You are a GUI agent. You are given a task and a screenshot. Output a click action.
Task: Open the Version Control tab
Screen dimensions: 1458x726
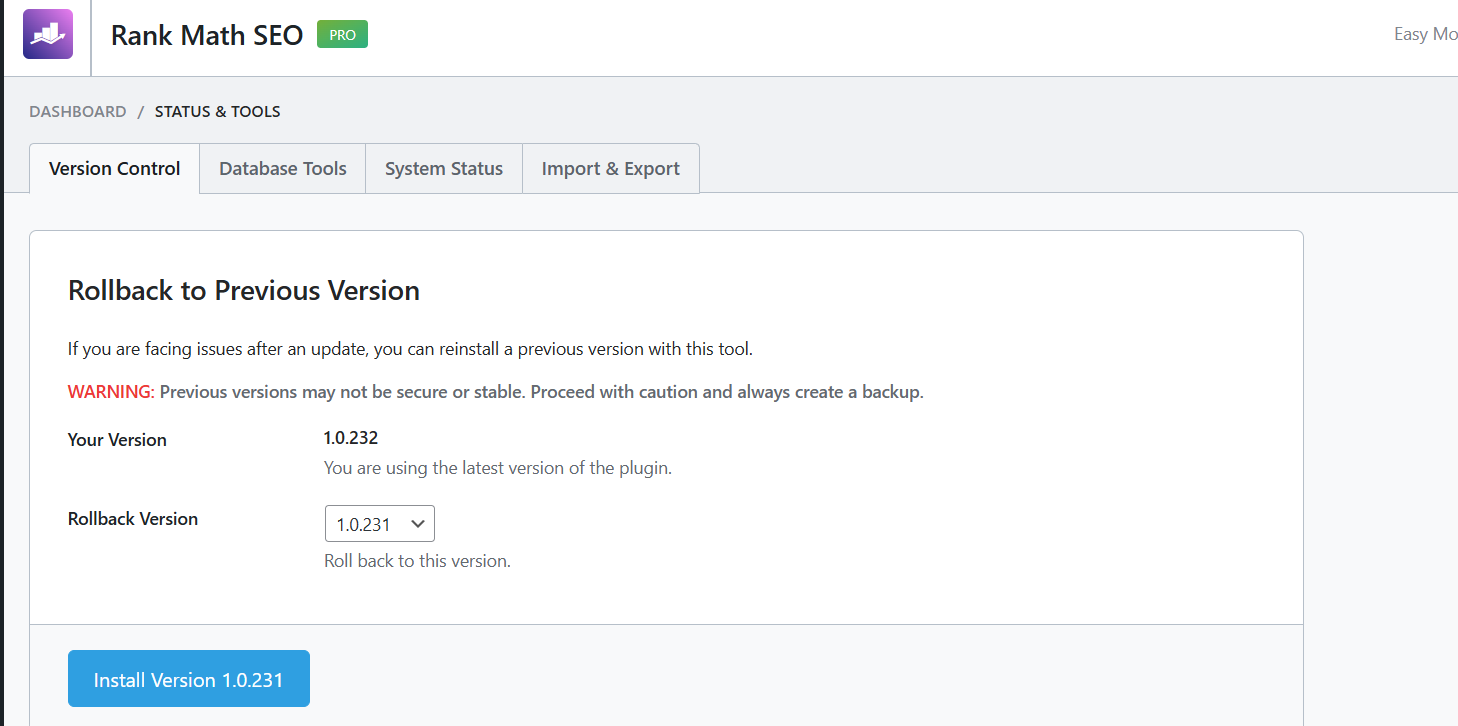click(114, 169)
